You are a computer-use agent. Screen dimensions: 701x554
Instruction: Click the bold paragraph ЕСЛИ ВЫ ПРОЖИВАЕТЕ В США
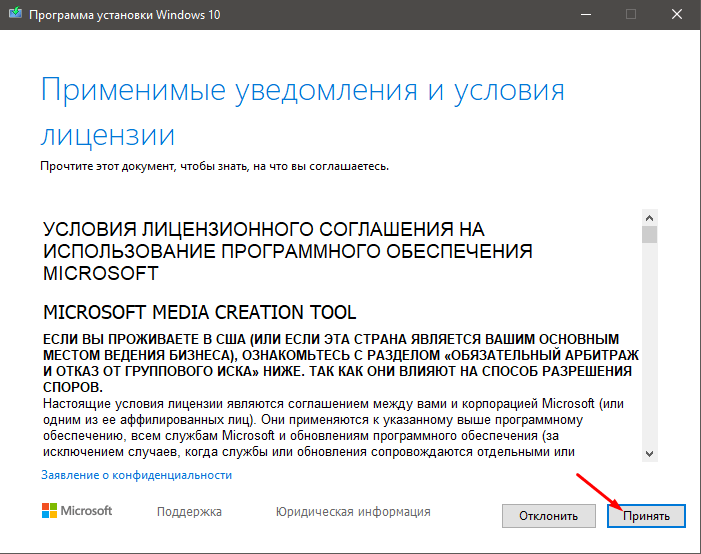pyautogui.click(x=341, y=363)
